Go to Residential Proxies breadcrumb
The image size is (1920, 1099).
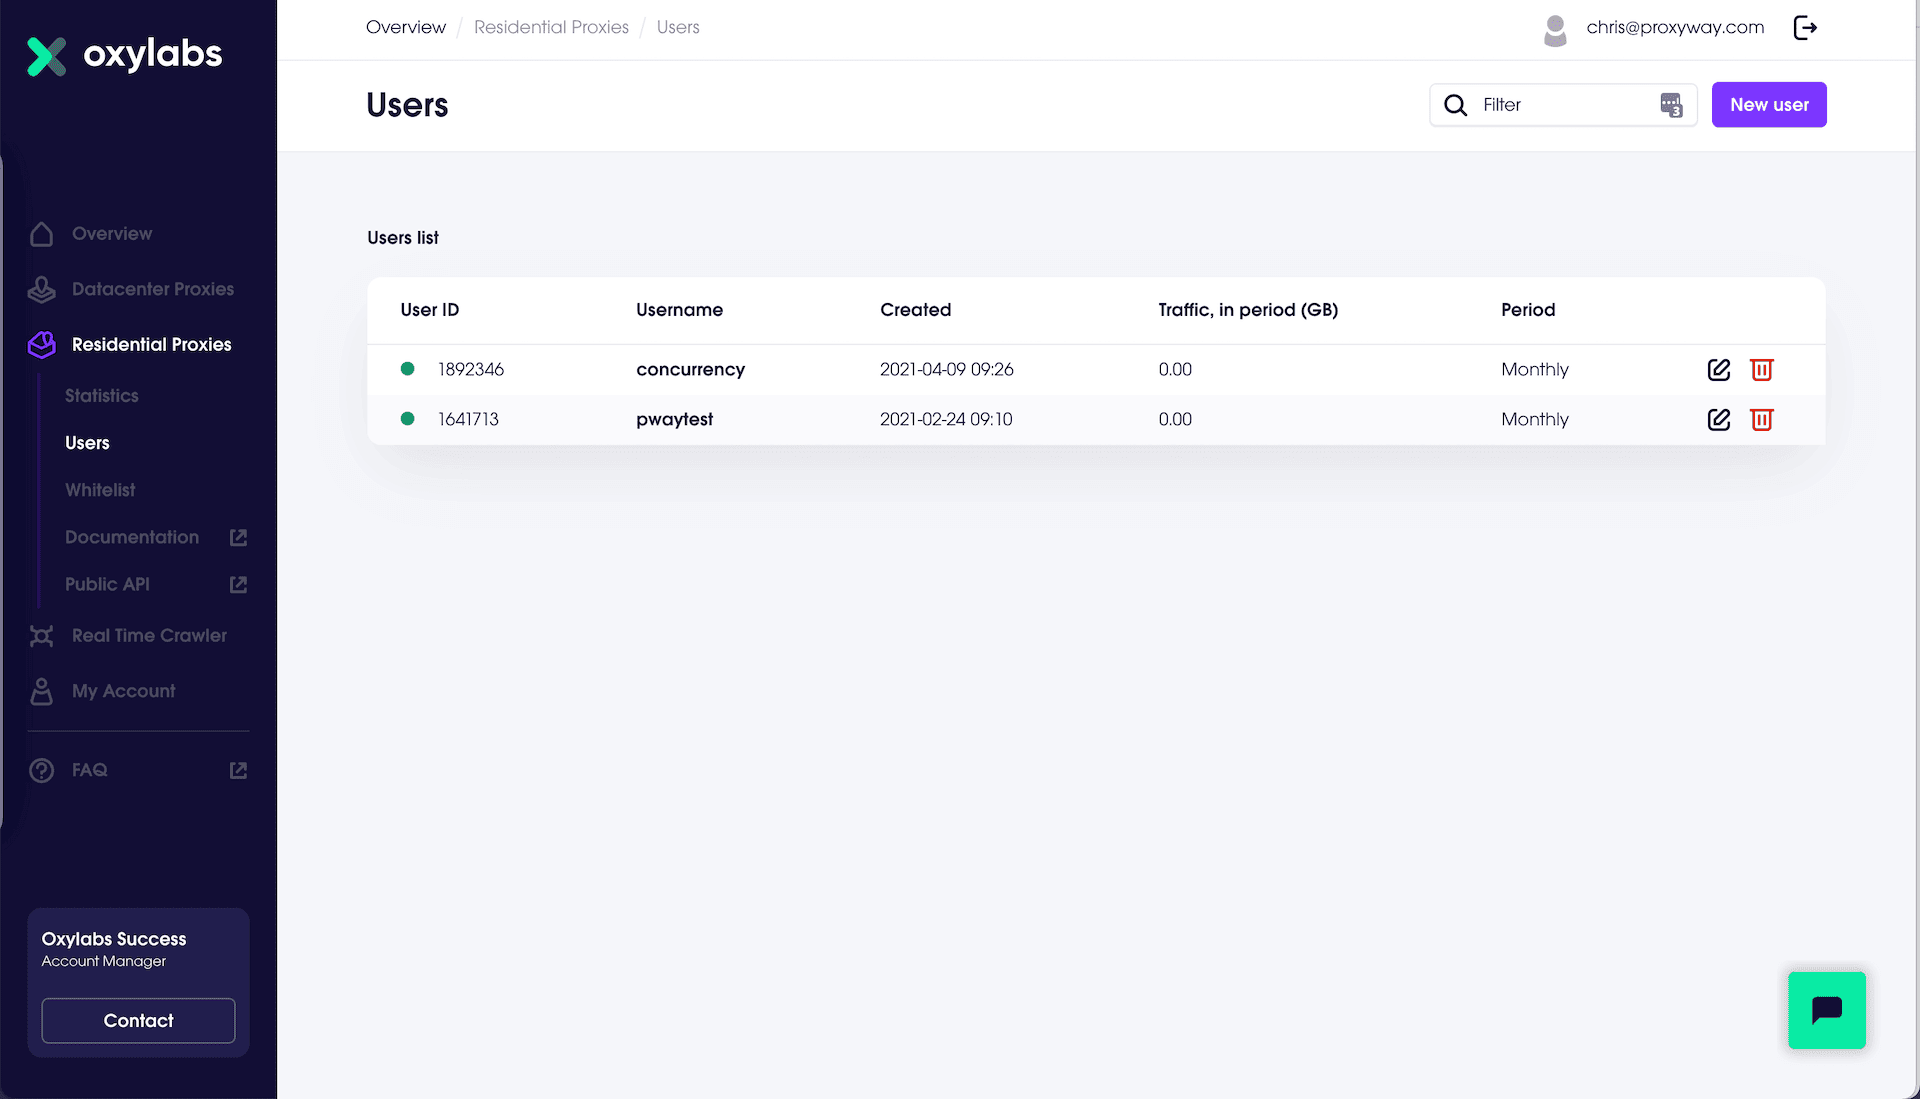[551, 28]
